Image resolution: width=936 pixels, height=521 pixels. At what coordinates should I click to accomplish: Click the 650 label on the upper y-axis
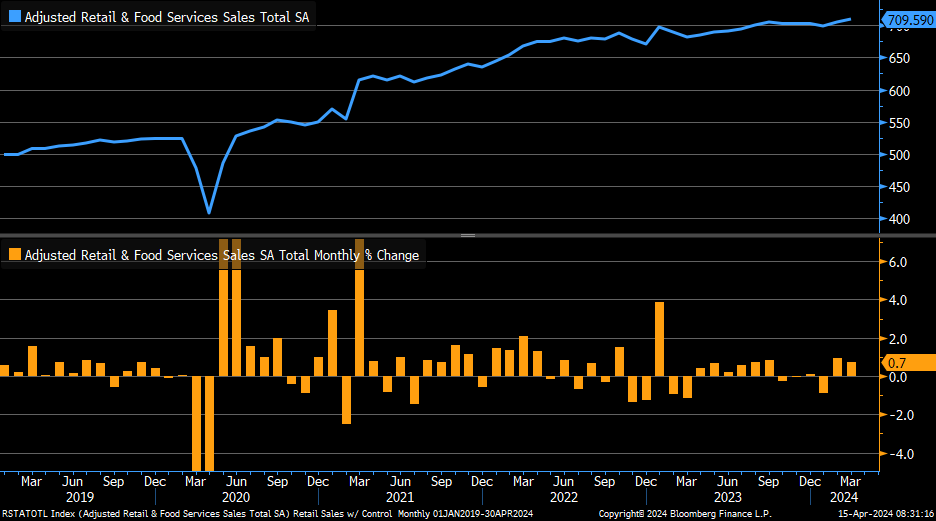899,59
